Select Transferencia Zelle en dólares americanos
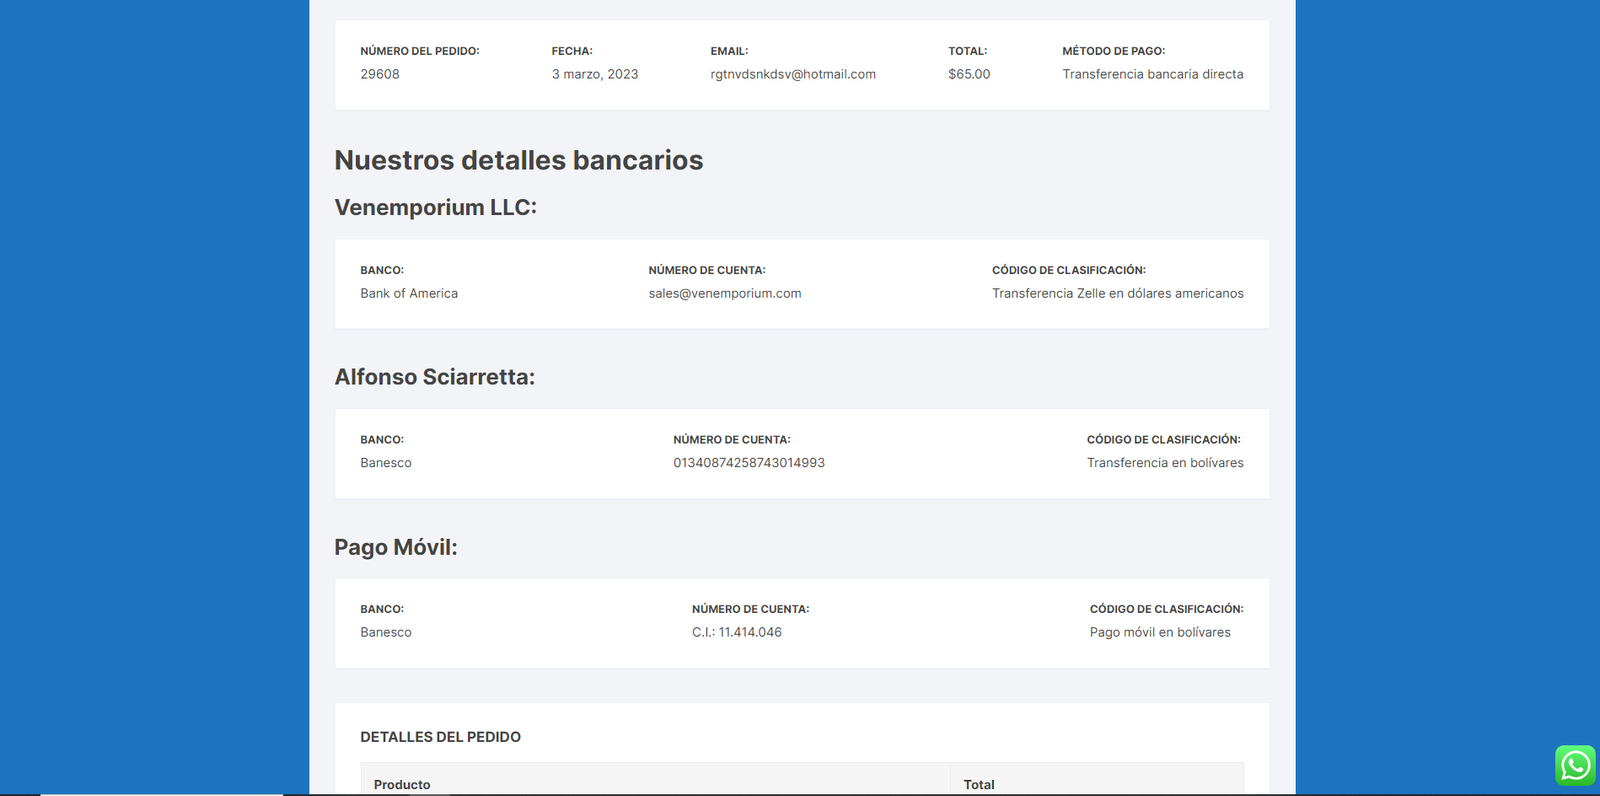Image resolution: width=1600 pixels, height=796 pixels. [1118, 293]
